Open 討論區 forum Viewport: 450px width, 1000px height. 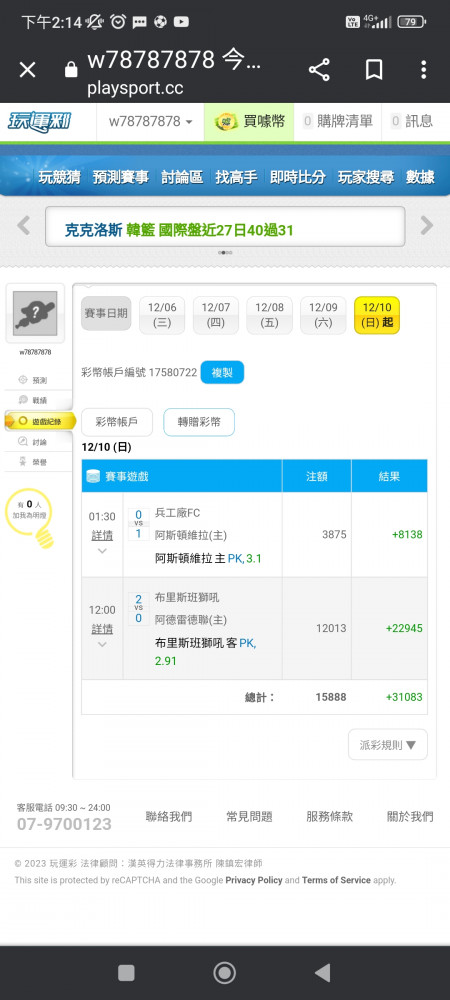click(182, 177)
